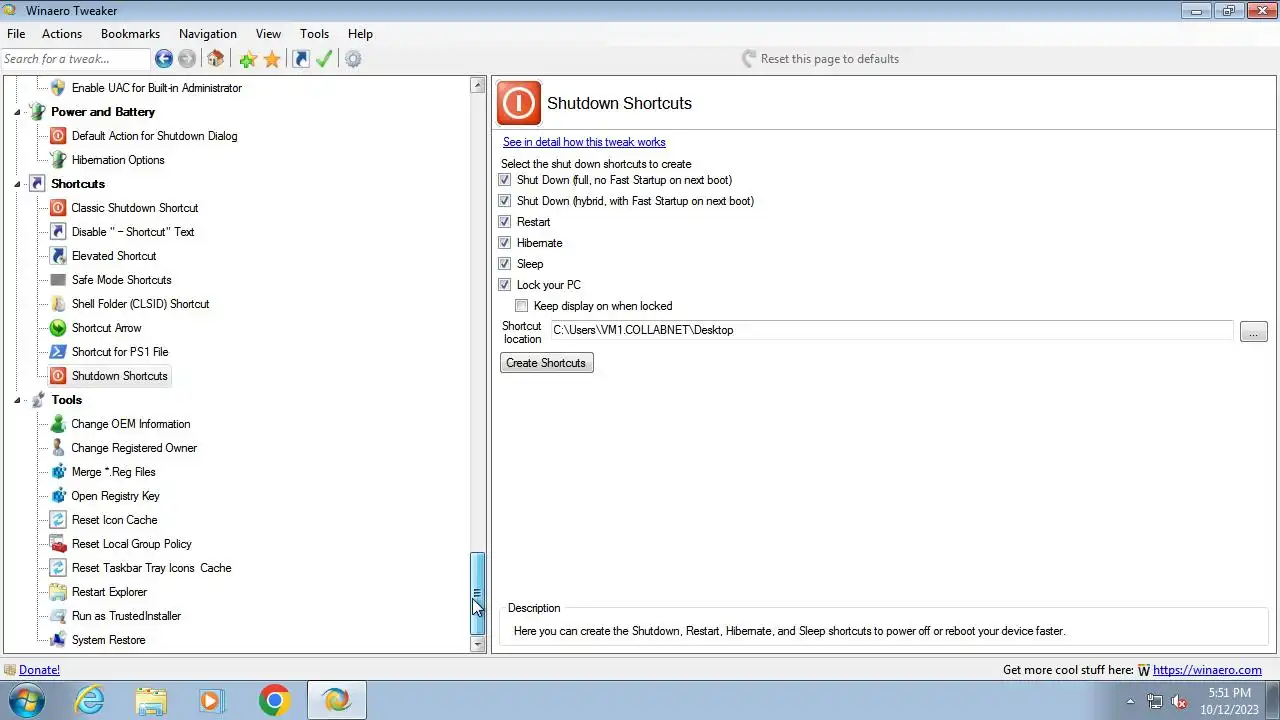1280x720 pixels.
Task: Click the grey forward navigation arrow
Action: click(x=187, y=59)
